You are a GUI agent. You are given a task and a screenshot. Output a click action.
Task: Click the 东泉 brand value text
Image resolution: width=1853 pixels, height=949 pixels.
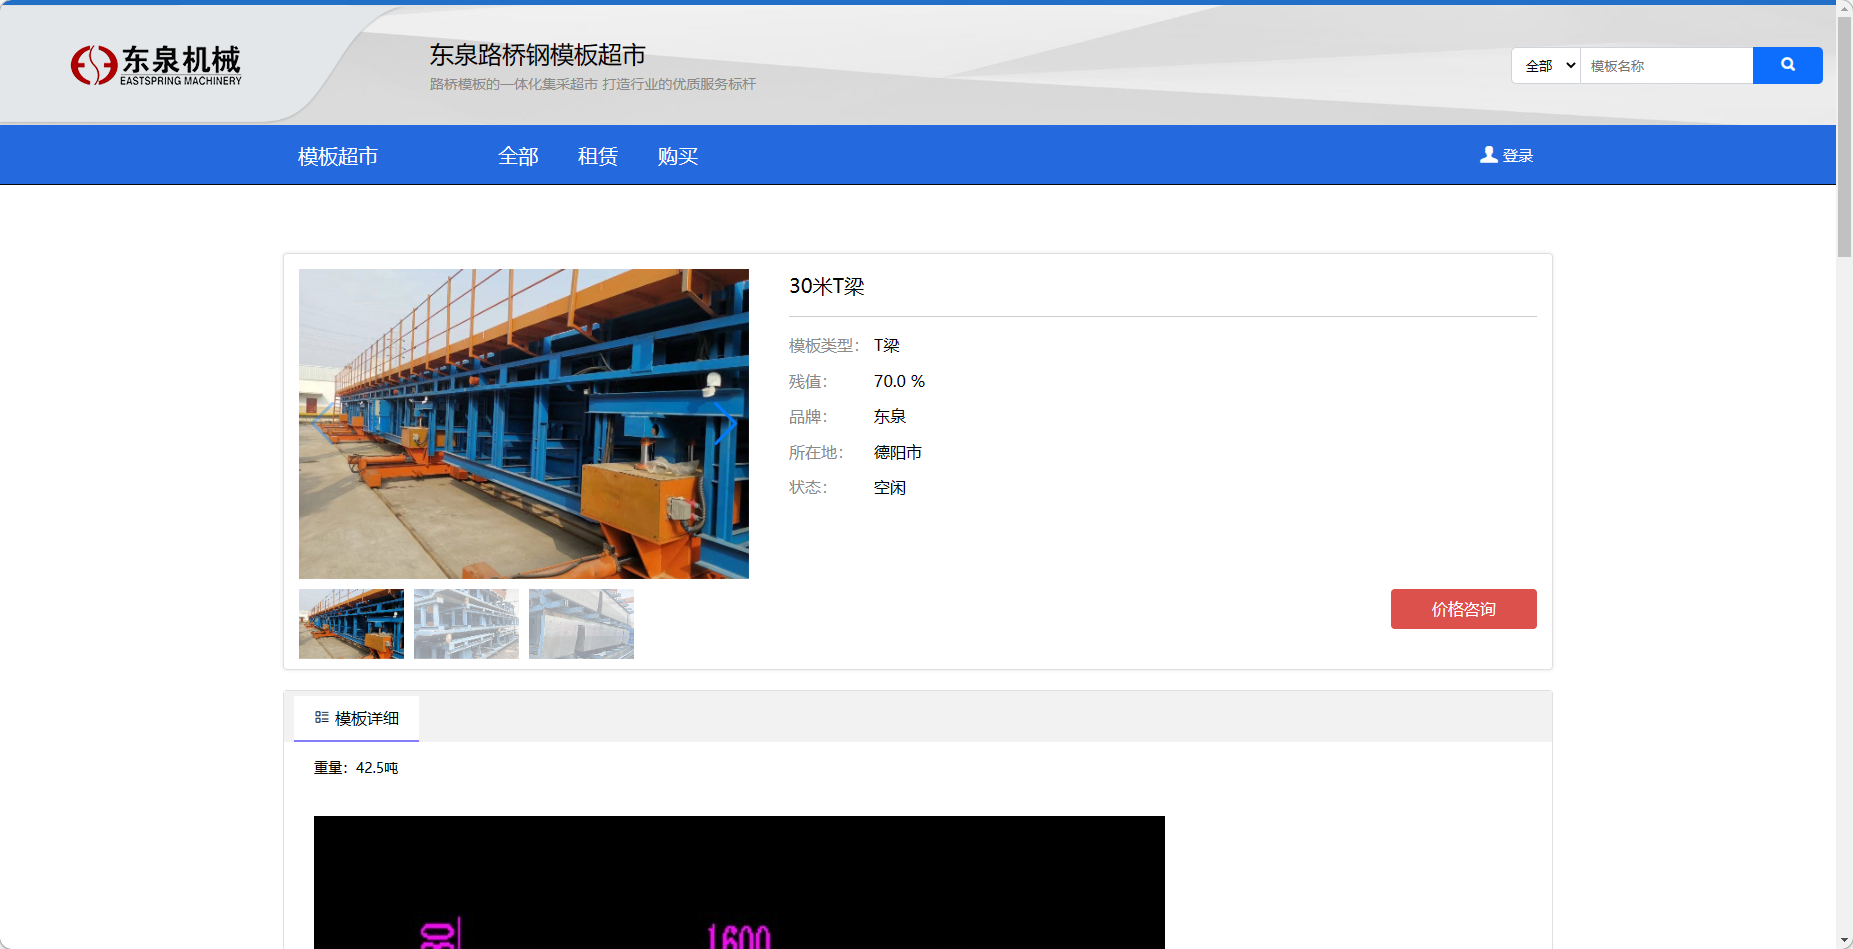pyautogui.click(x=890, y=416)
